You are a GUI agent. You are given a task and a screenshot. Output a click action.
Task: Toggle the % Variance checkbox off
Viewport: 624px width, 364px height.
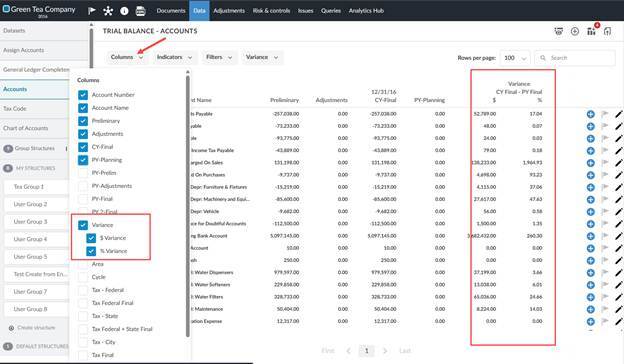point(91,251)
